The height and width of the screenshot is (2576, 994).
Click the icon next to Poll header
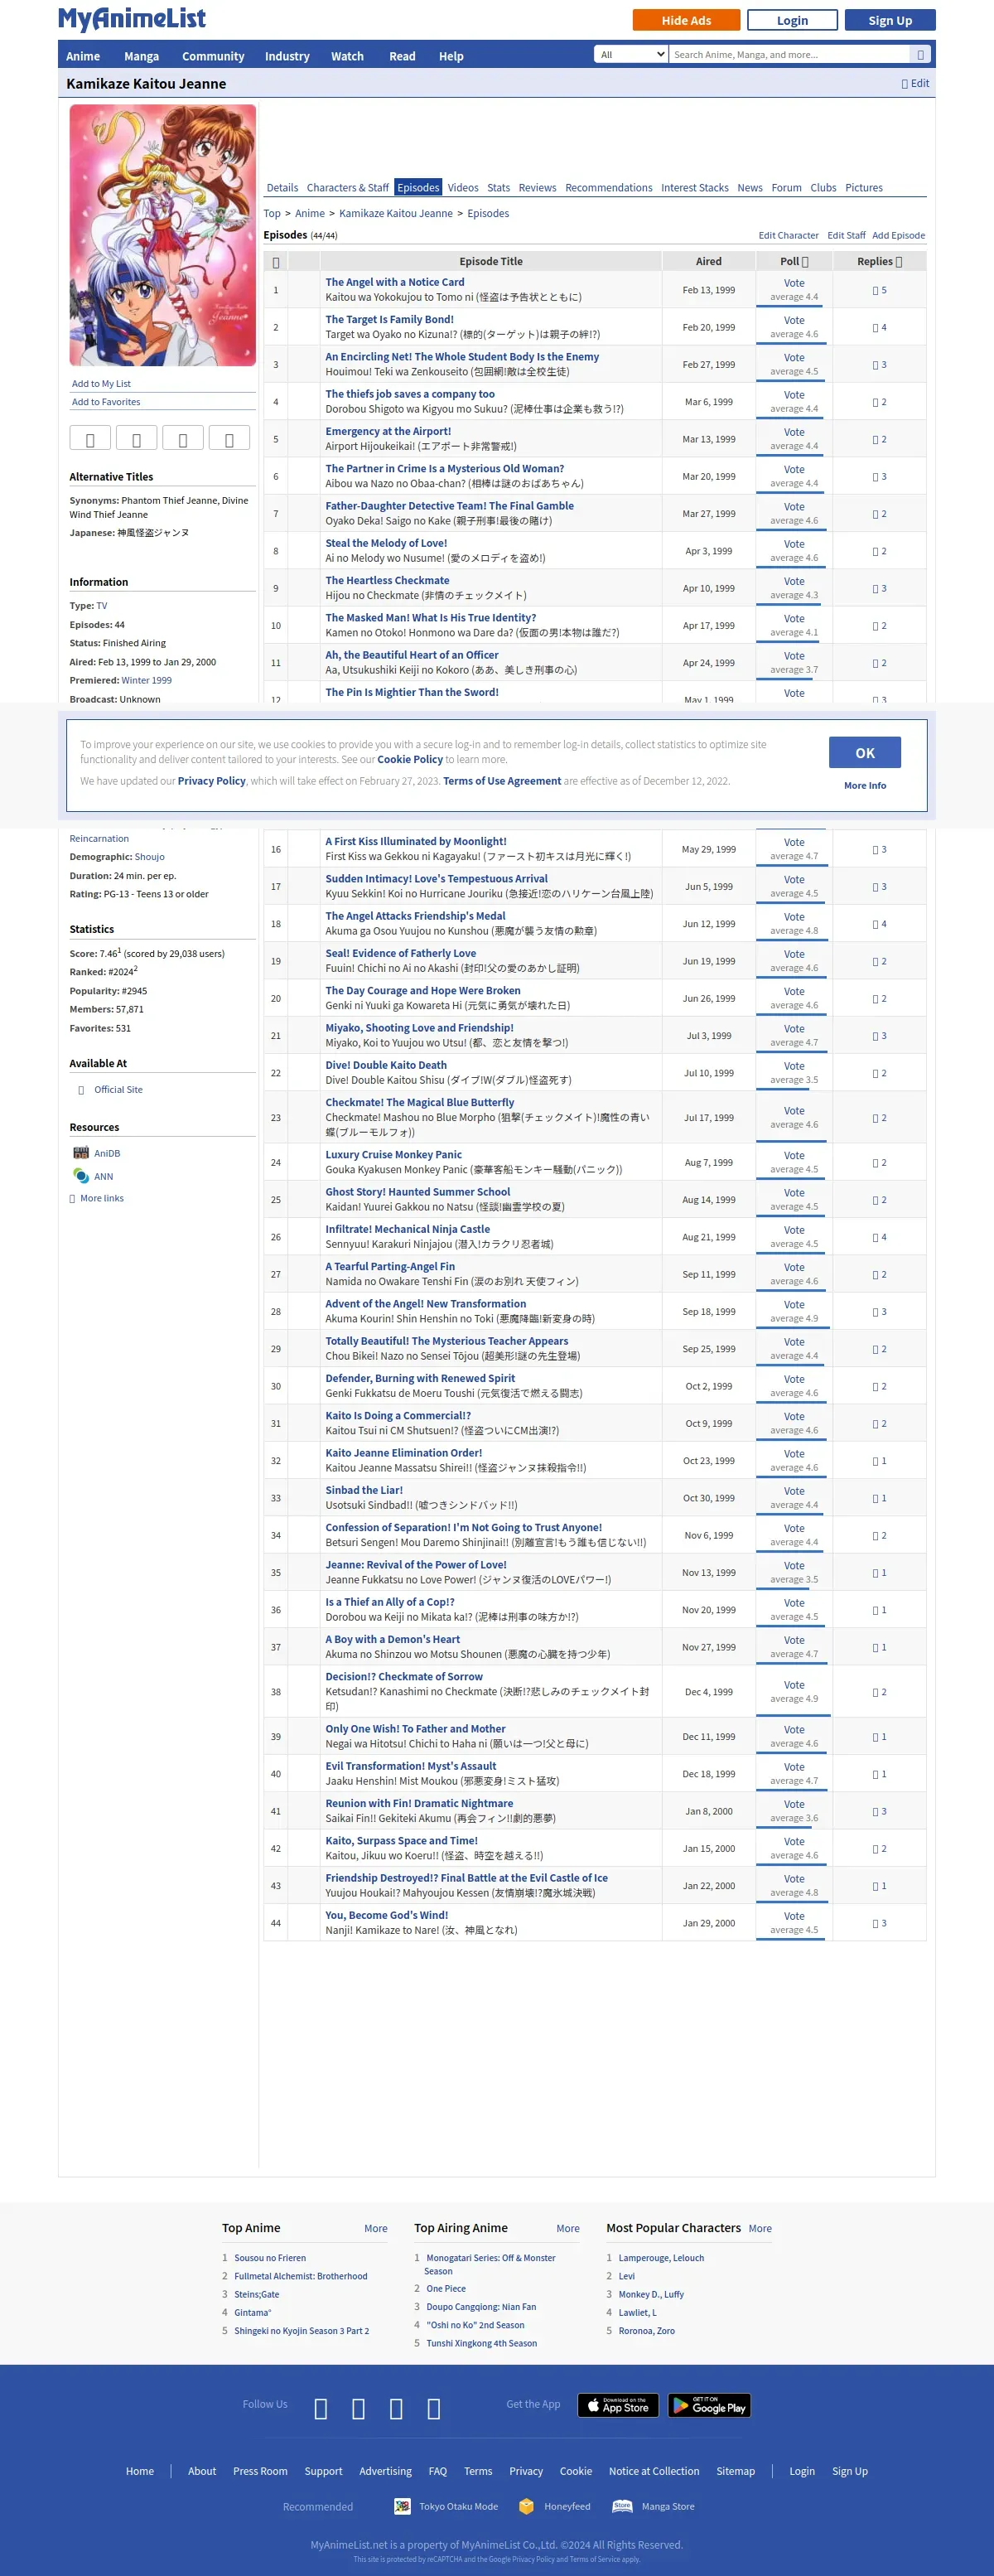(805, 262)
